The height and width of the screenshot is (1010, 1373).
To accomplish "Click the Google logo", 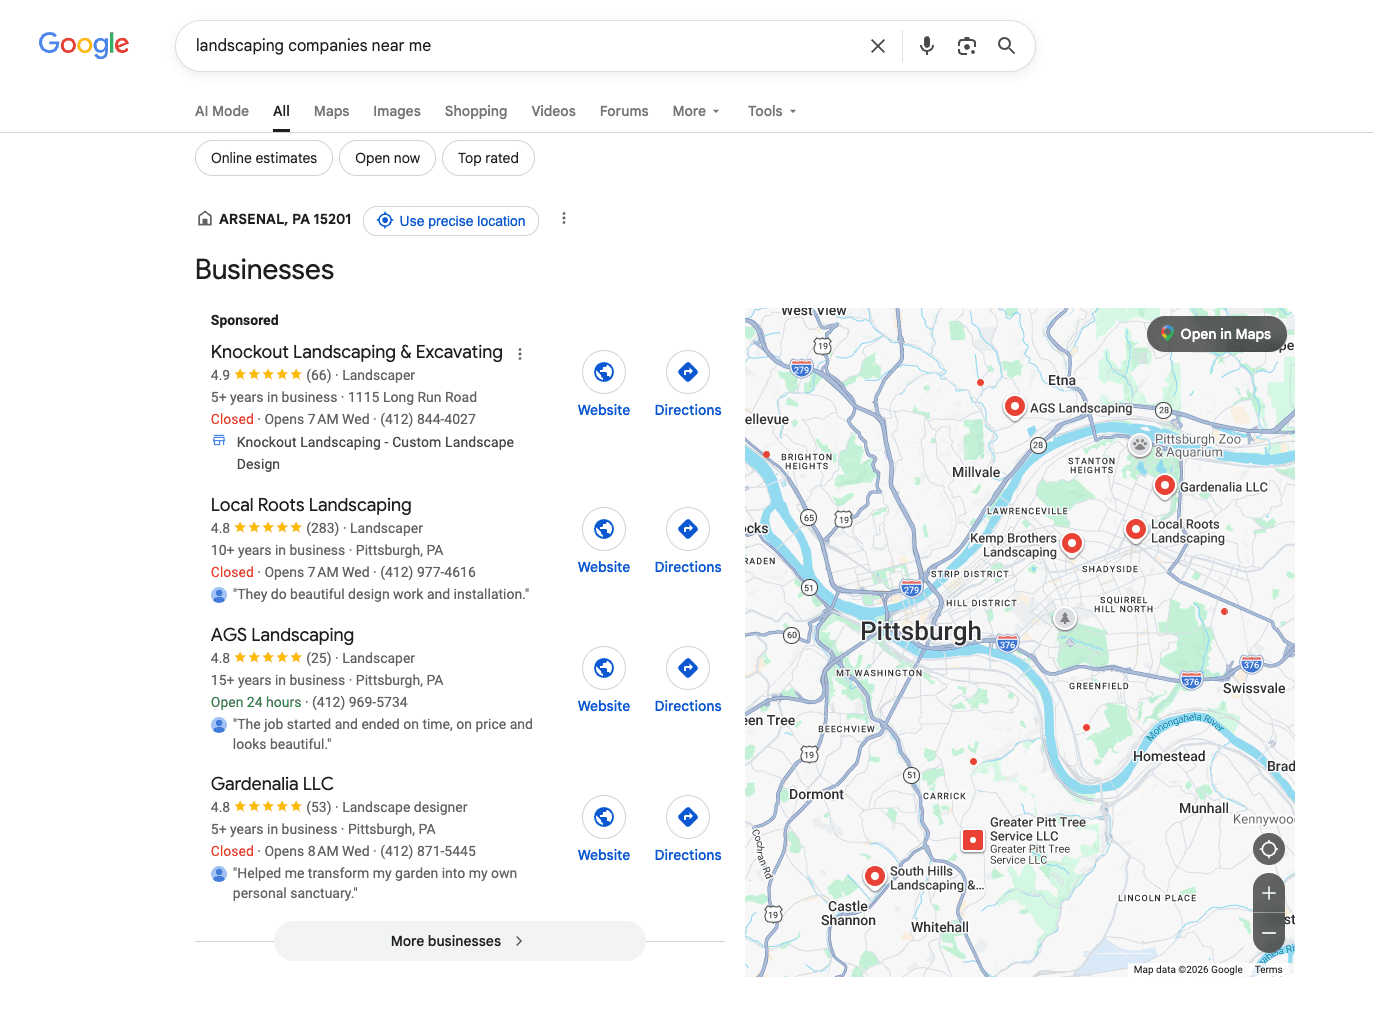I will (x=84, y=45).
